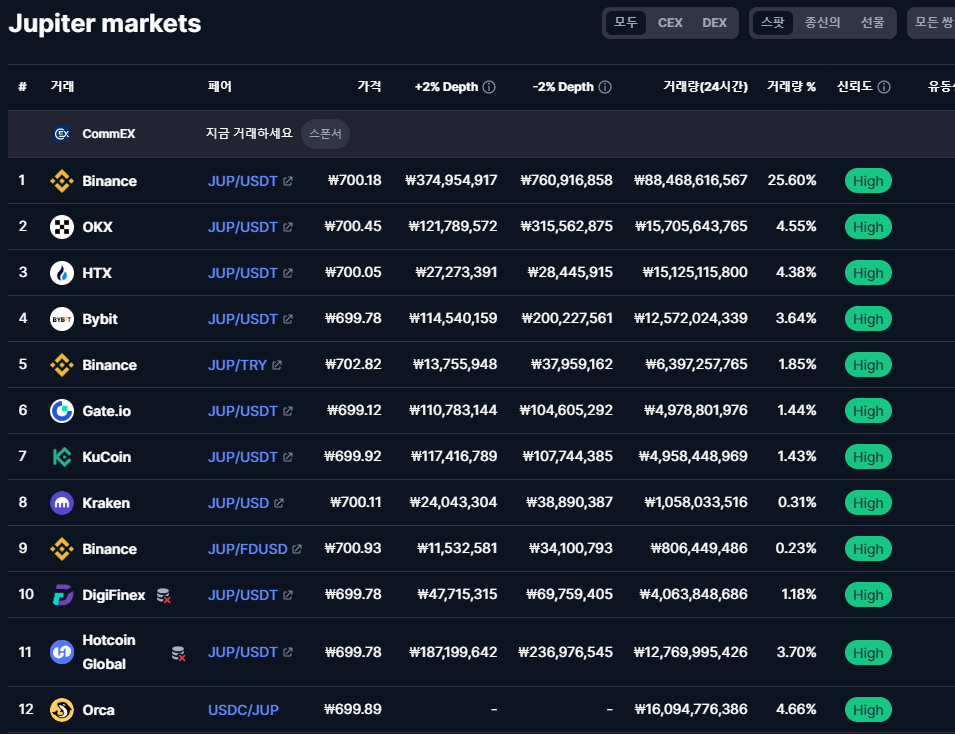Click the DigiFinex warning database icon
This screenshot has width=955, height=734.
tap(163, 595)
